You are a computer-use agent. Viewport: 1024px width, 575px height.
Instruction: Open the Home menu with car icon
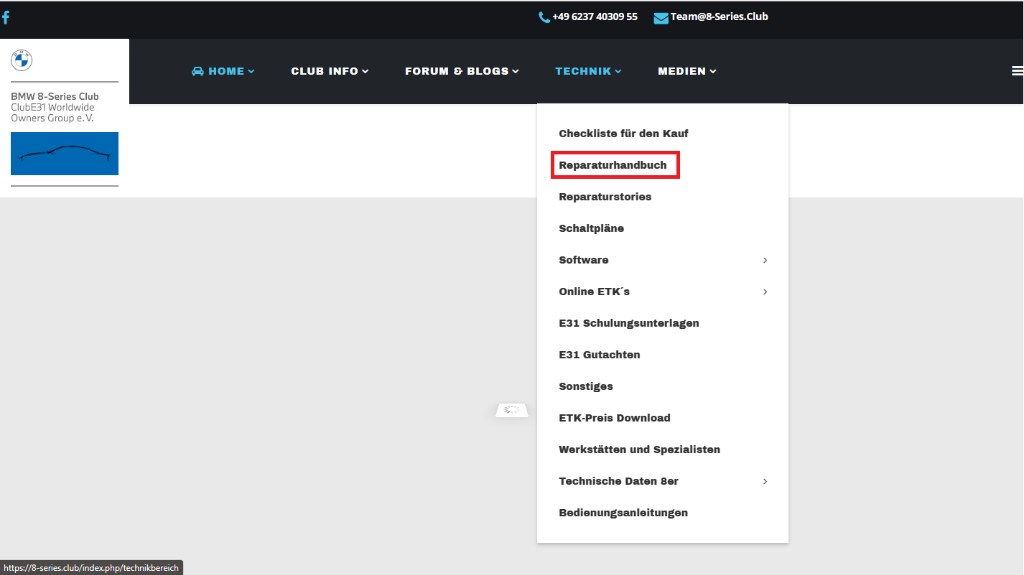click(x=223, y=71)
